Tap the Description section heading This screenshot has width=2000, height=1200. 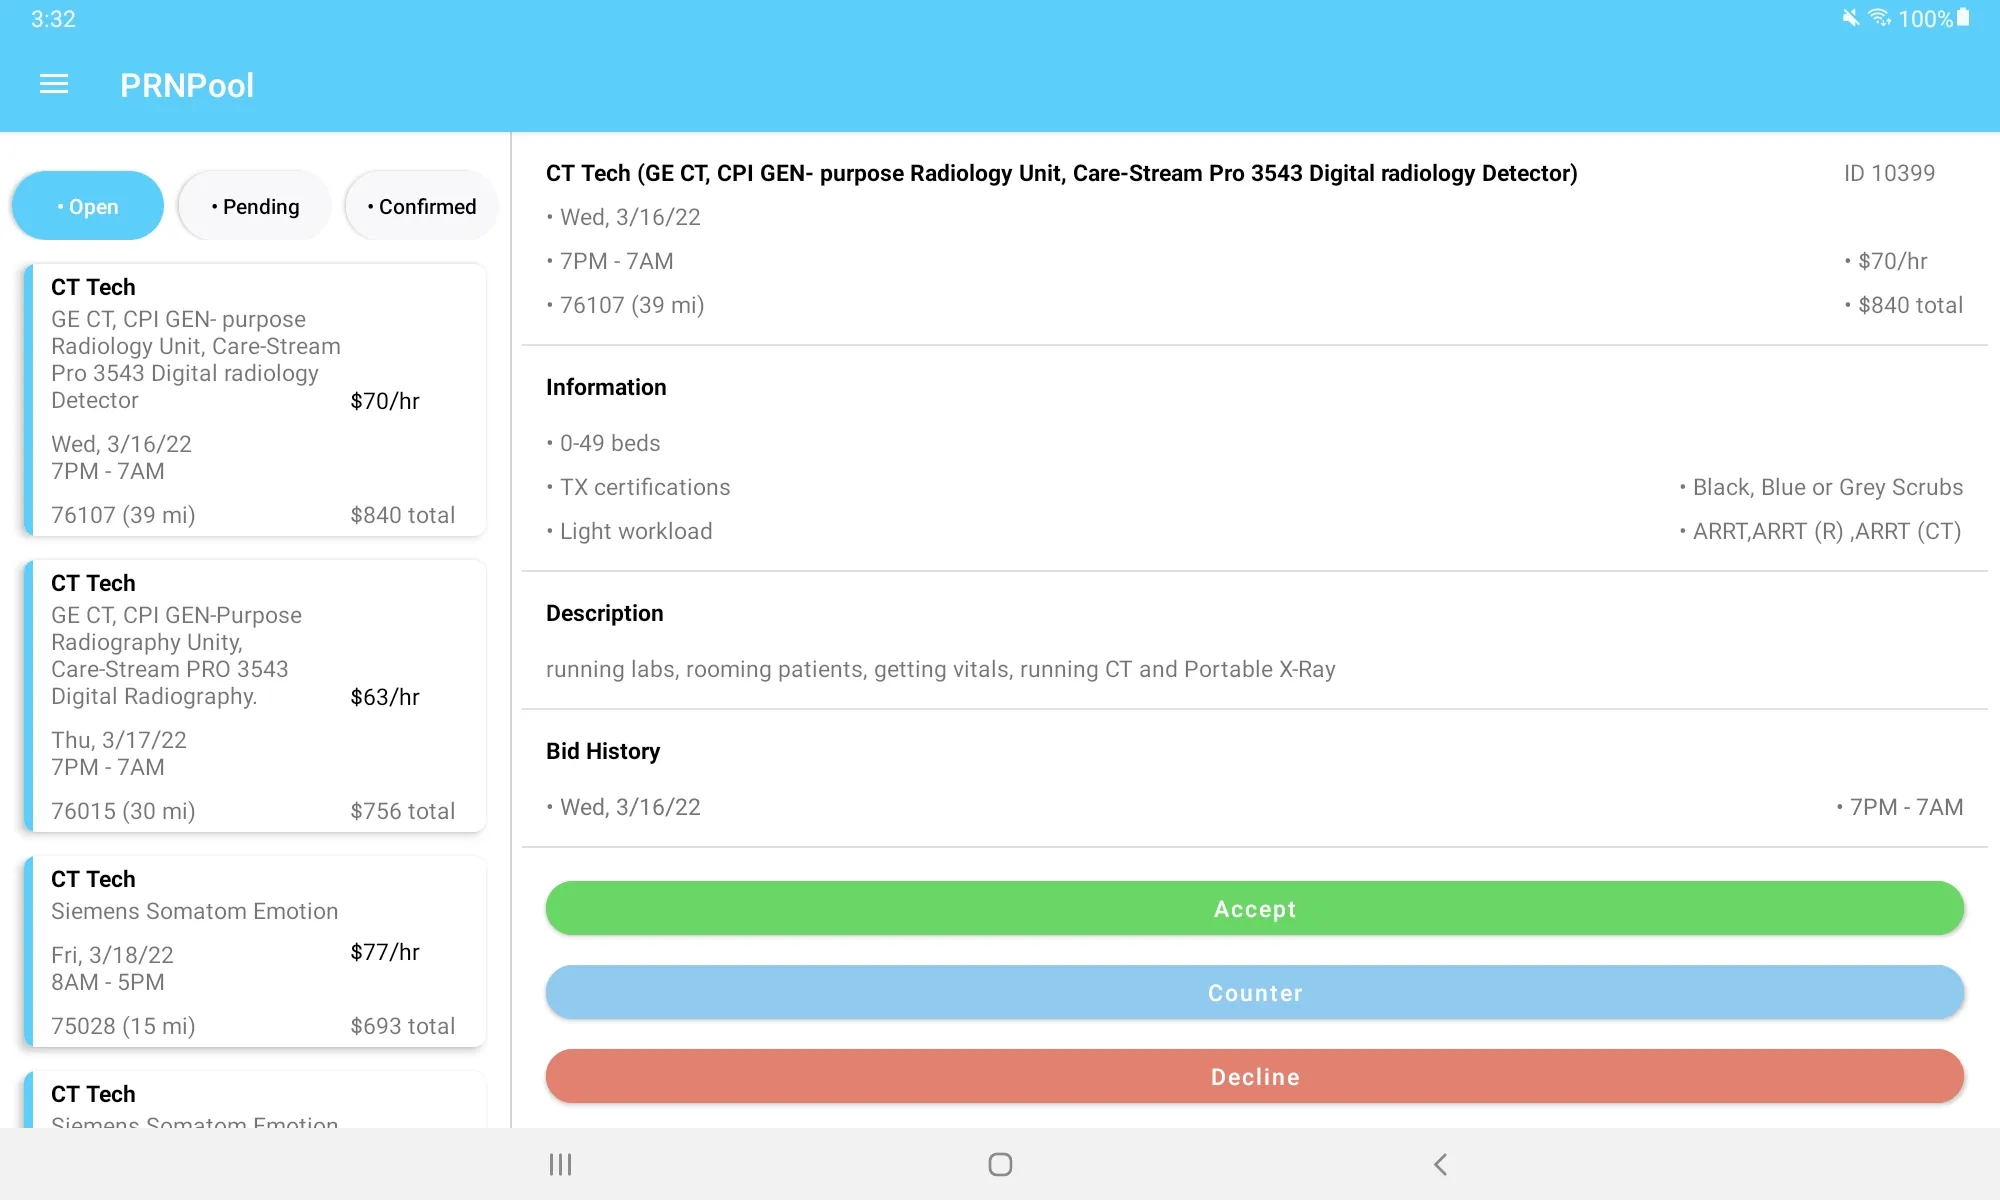point(604,613)
